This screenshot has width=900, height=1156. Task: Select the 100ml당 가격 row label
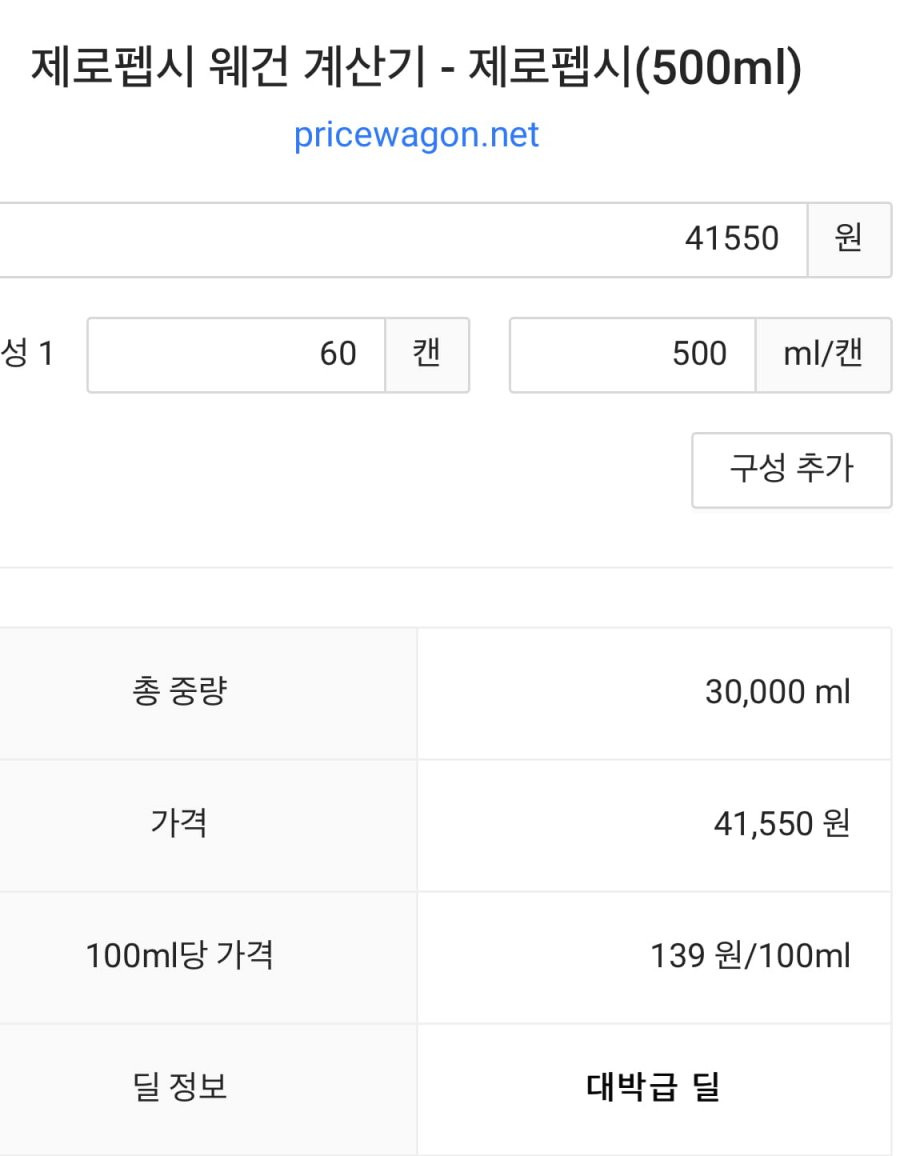(x=179, y=956)
